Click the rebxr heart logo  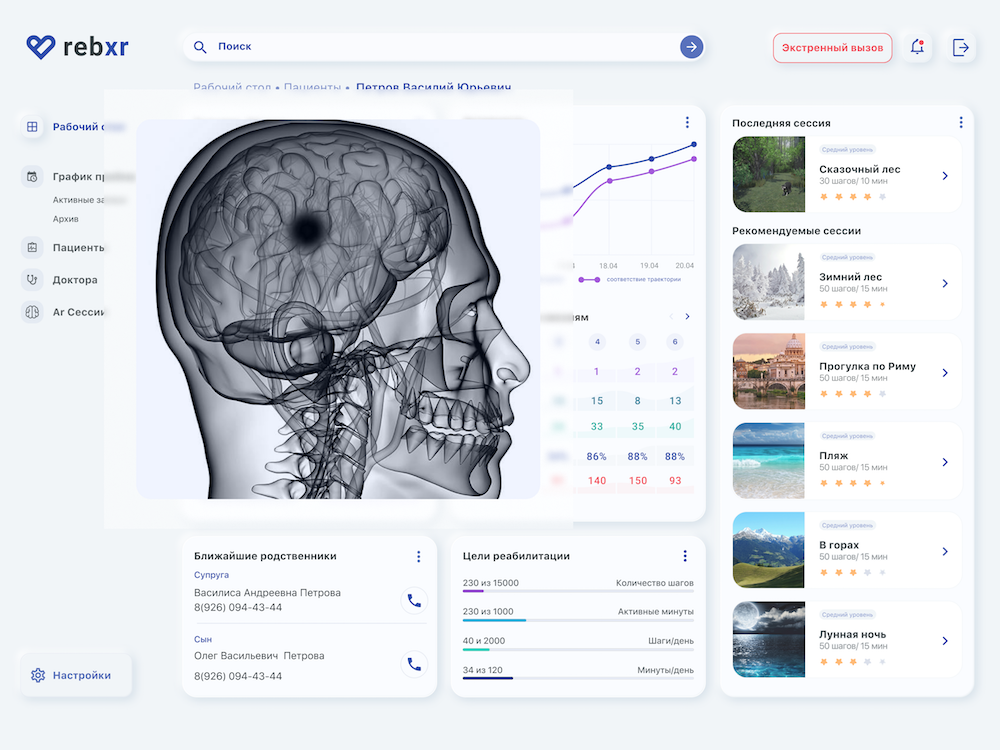click(x=41, y=47)
